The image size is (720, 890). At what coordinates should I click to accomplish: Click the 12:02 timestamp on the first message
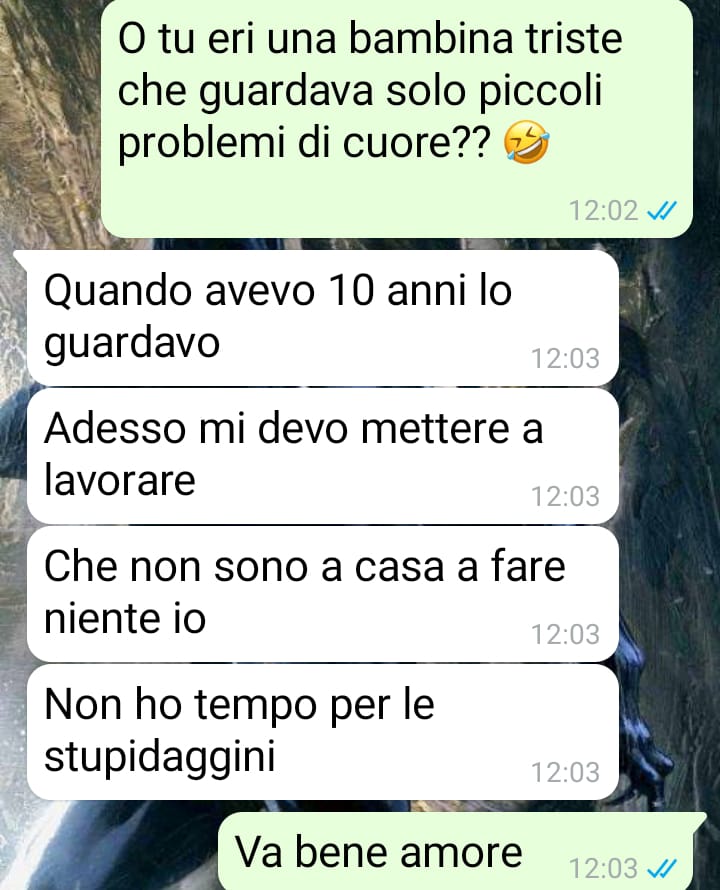coord(603,211)
